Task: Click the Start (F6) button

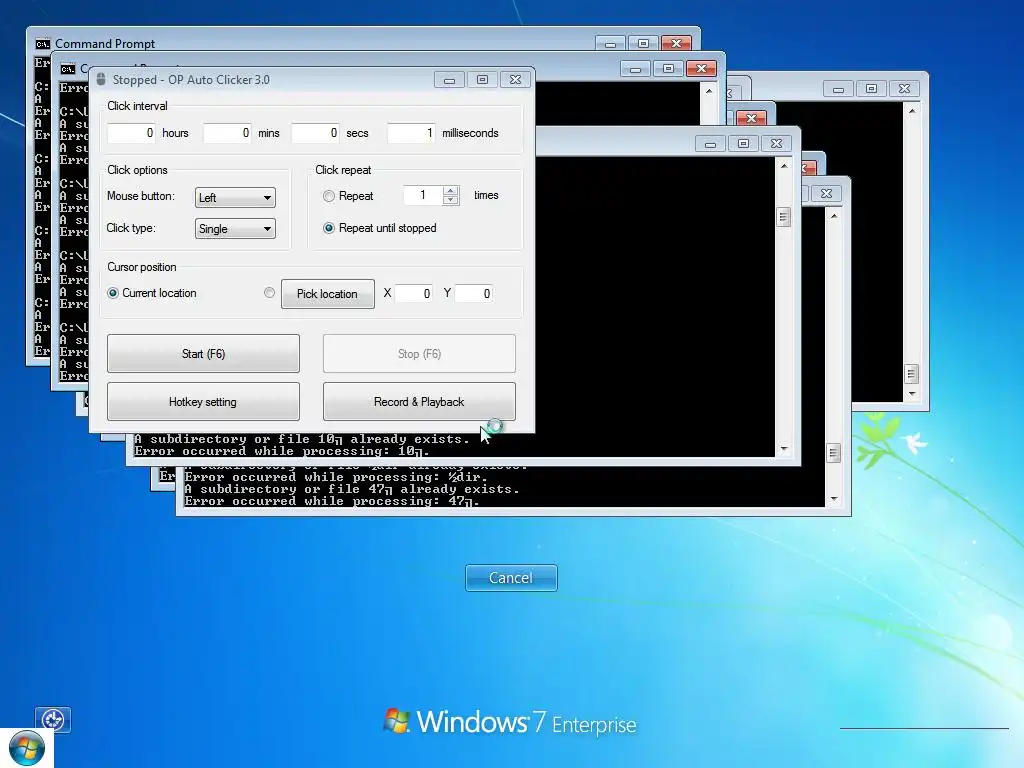Action: point(203,353)
